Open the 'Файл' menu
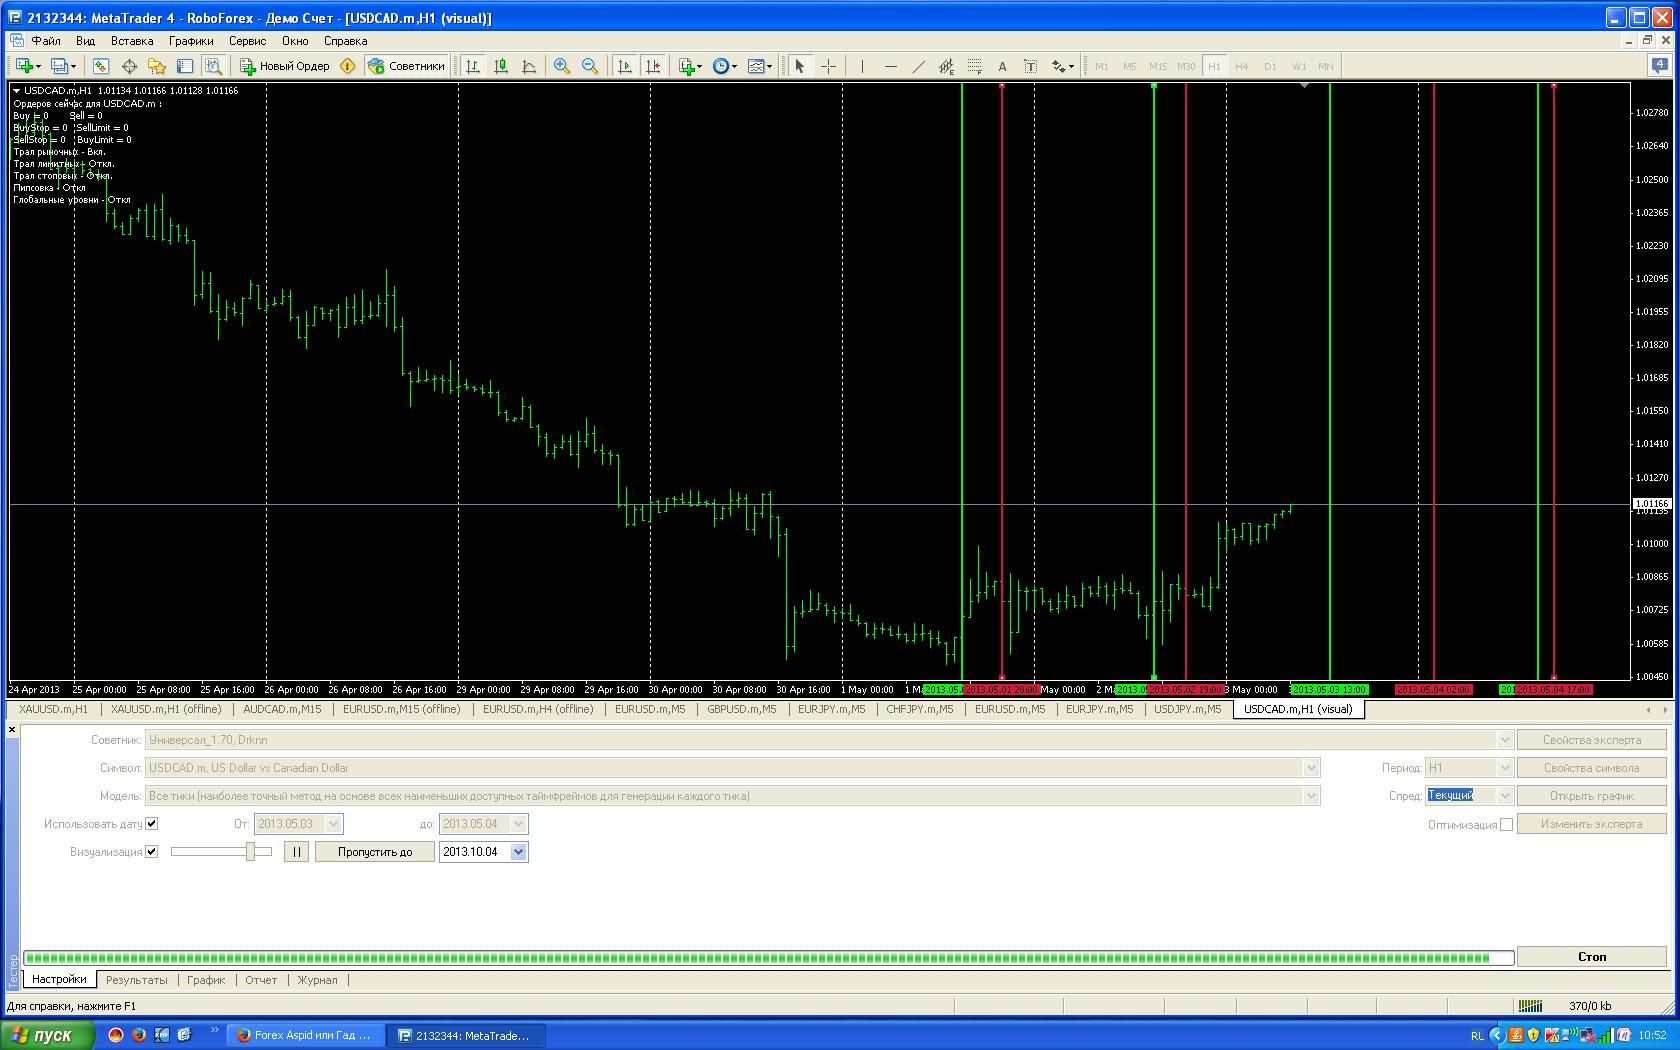The height and width of the screenshot is (1050, 1680). click(46, 41)
